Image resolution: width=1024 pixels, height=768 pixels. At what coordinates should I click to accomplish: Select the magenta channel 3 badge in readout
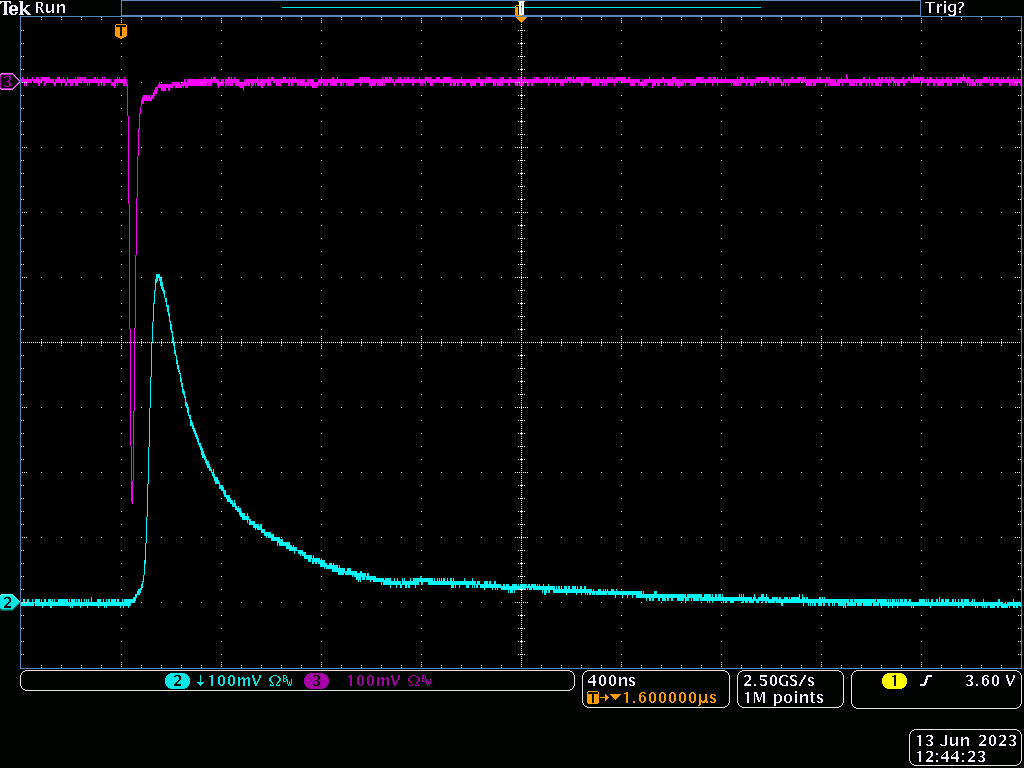click(317, 681)
